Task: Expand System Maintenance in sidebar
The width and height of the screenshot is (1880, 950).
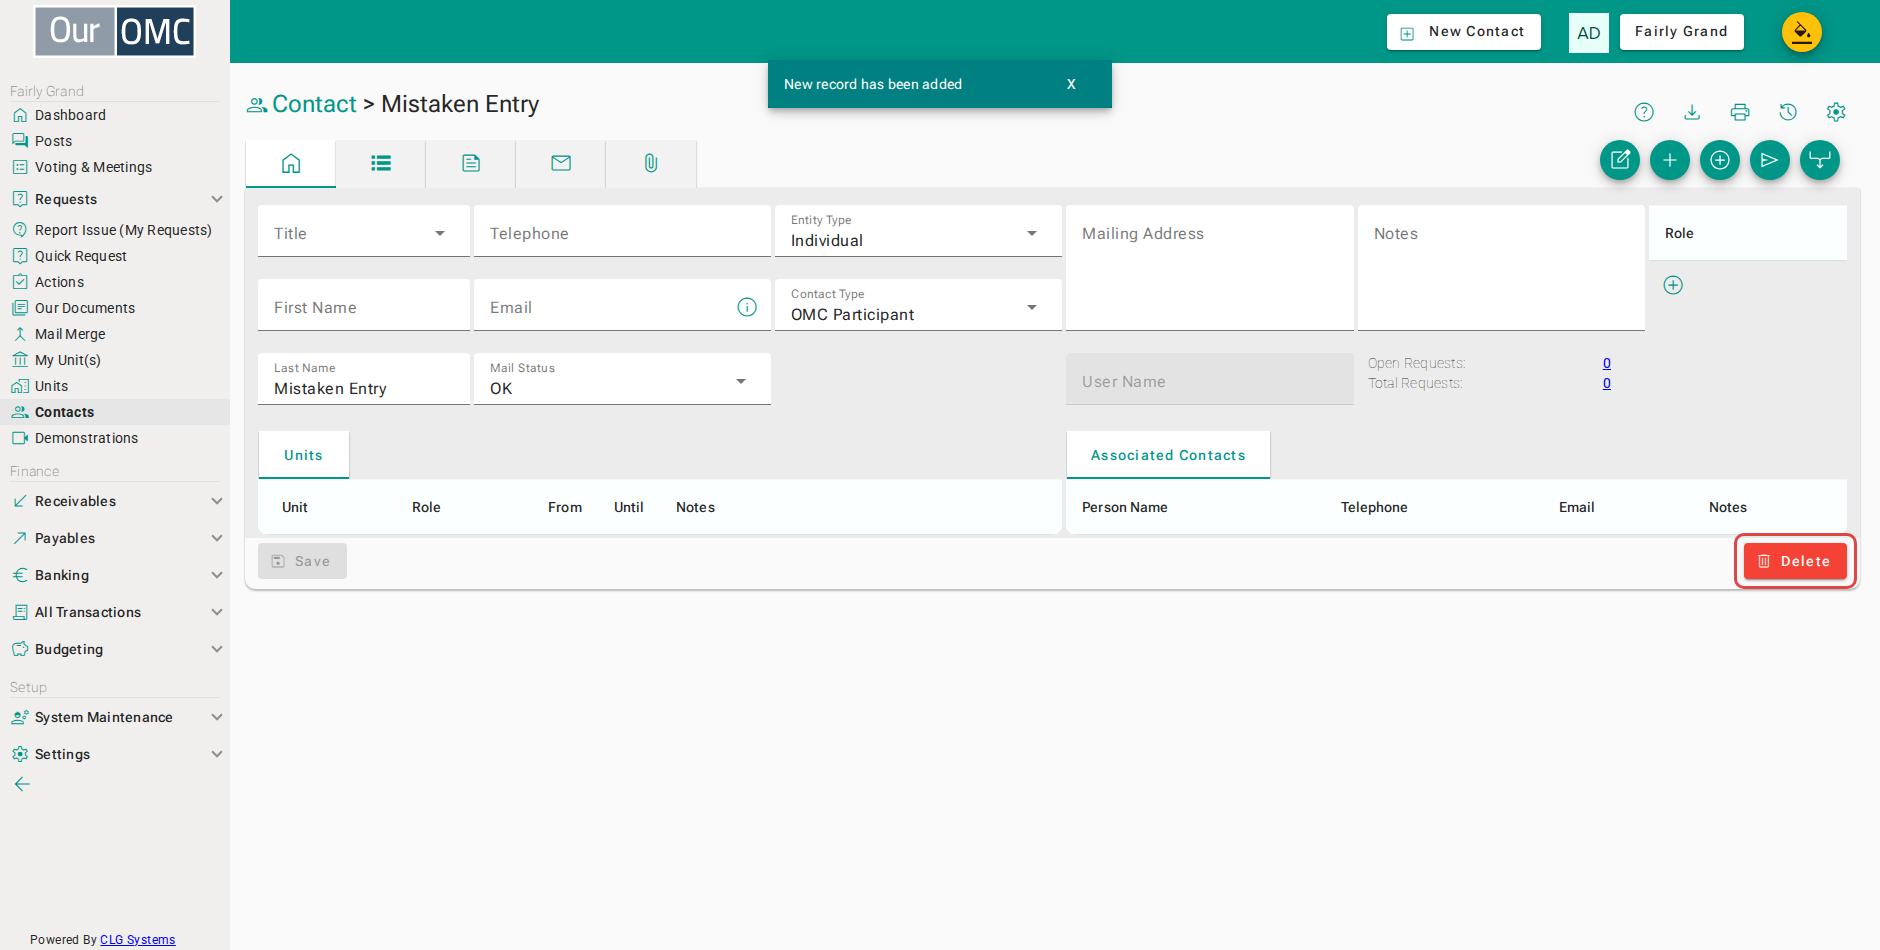Action: click(x=115, y=717)
